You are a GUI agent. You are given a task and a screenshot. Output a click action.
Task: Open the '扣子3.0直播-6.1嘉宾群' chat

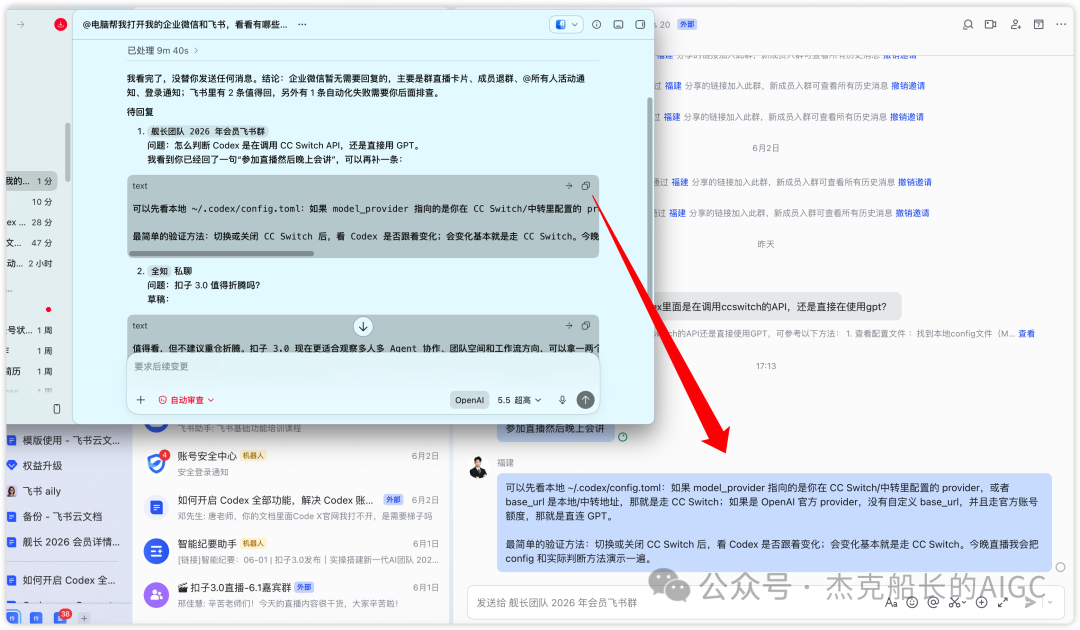click(x=291, y=595)
